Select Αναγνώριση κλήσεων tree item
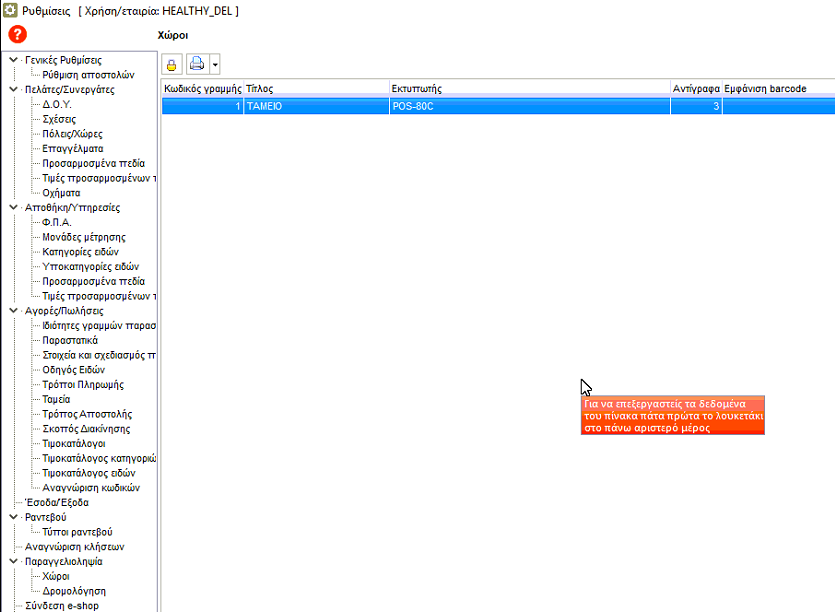Image resolution: width=835 pixels, height=612 pixels. click(x=75, y=547)
